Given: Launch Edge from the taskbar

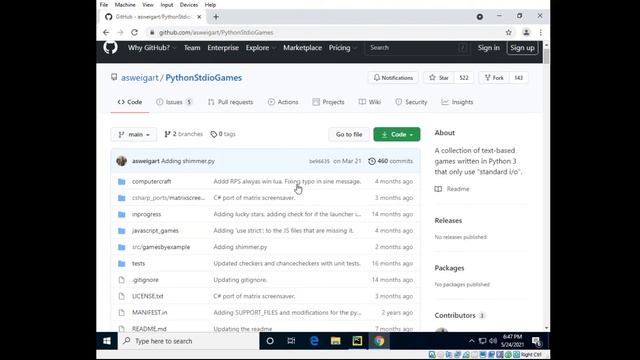Looking at the screenshot, I should (314, 341).
